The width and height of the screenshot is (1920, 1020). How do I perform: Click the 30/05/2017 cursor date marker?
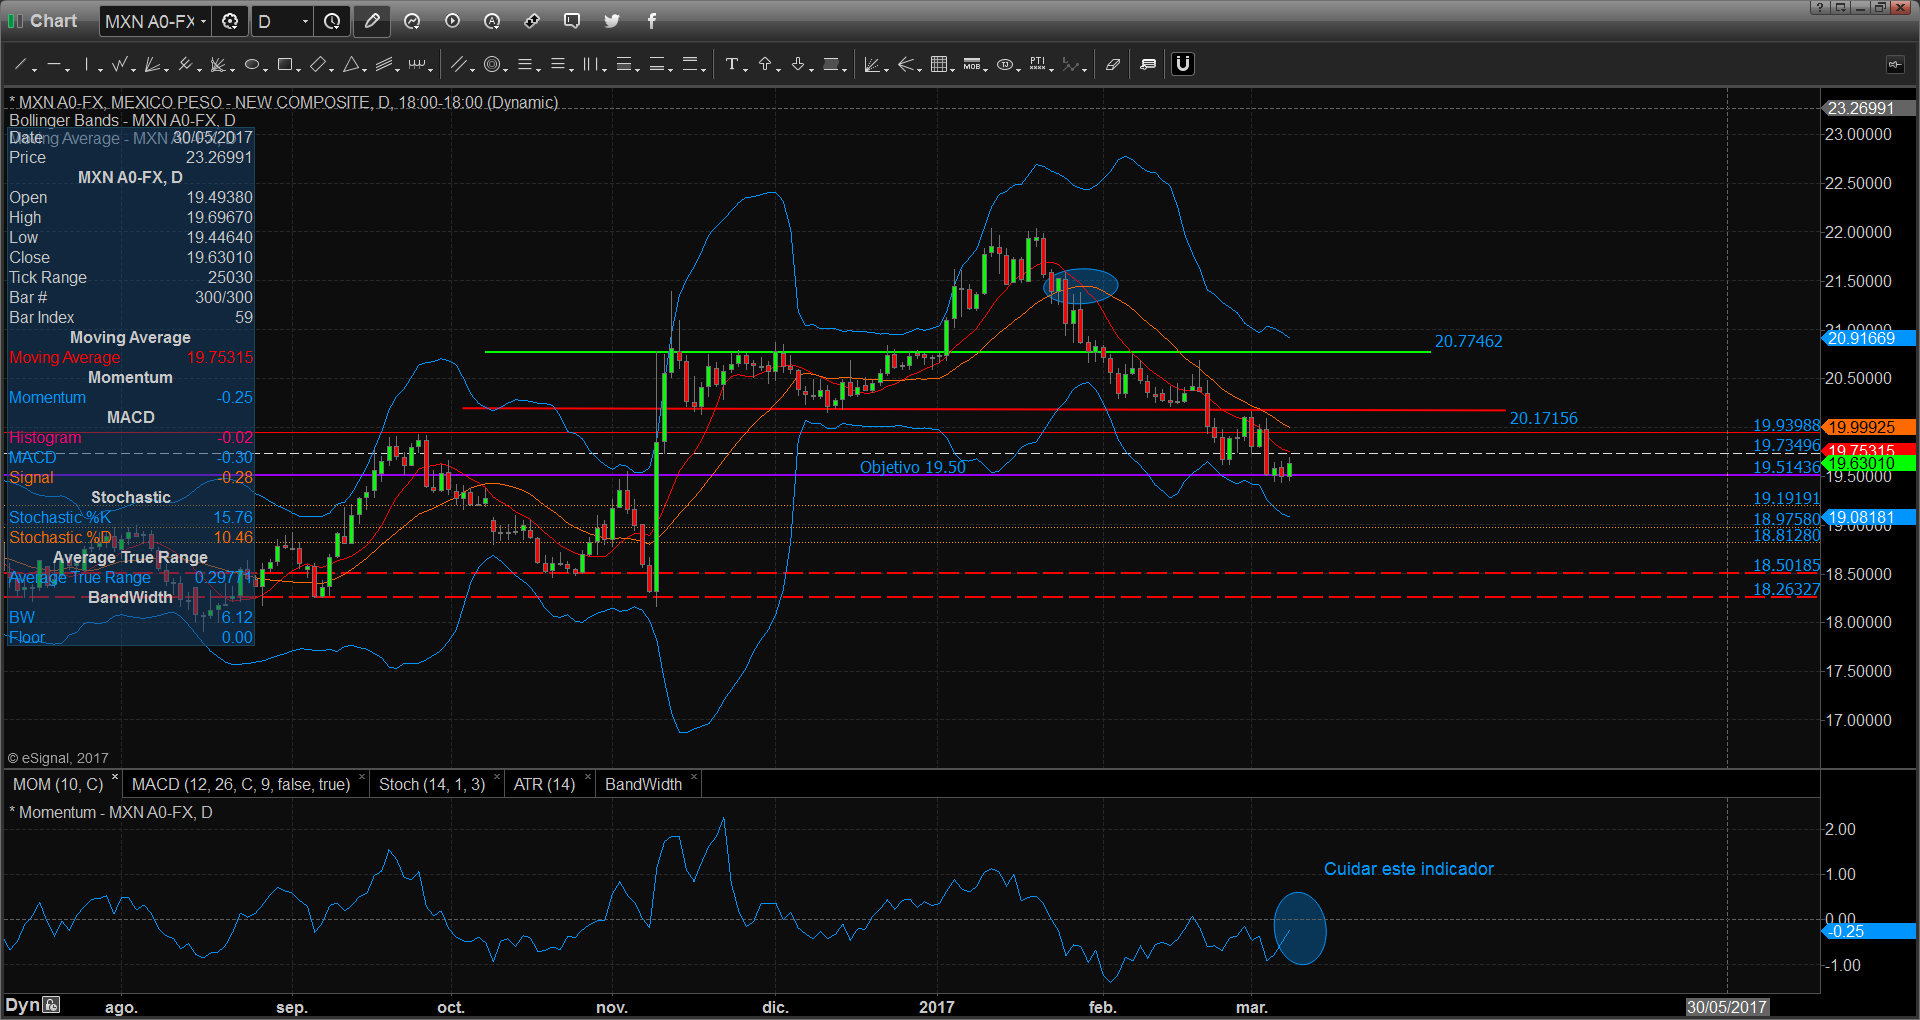[1727, 1007]
